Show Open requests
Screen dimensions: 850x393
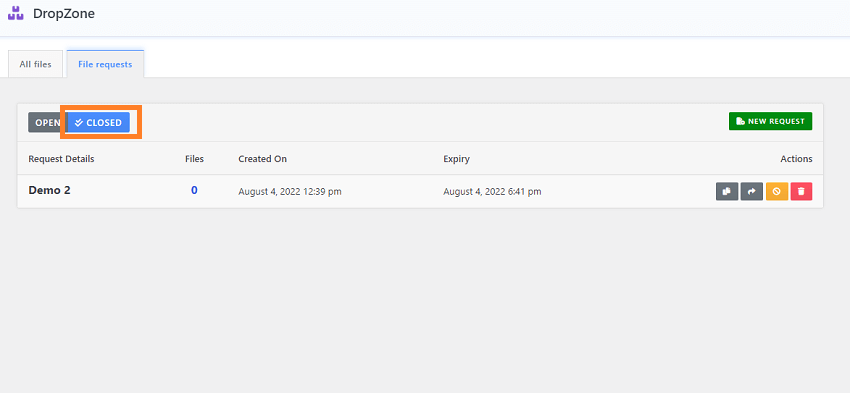coord(47,123)
